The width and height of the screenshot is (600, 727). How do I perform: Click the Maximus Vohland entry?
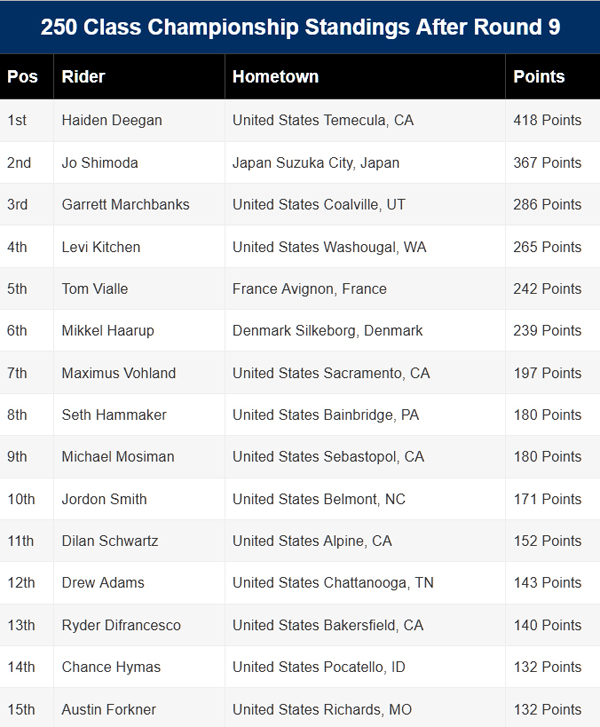(118, 373)
